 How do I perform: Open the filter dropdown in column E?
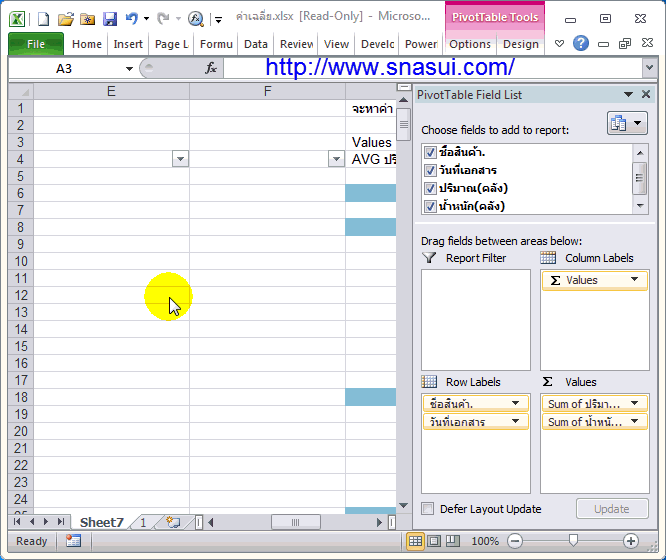tap(180, 159)
